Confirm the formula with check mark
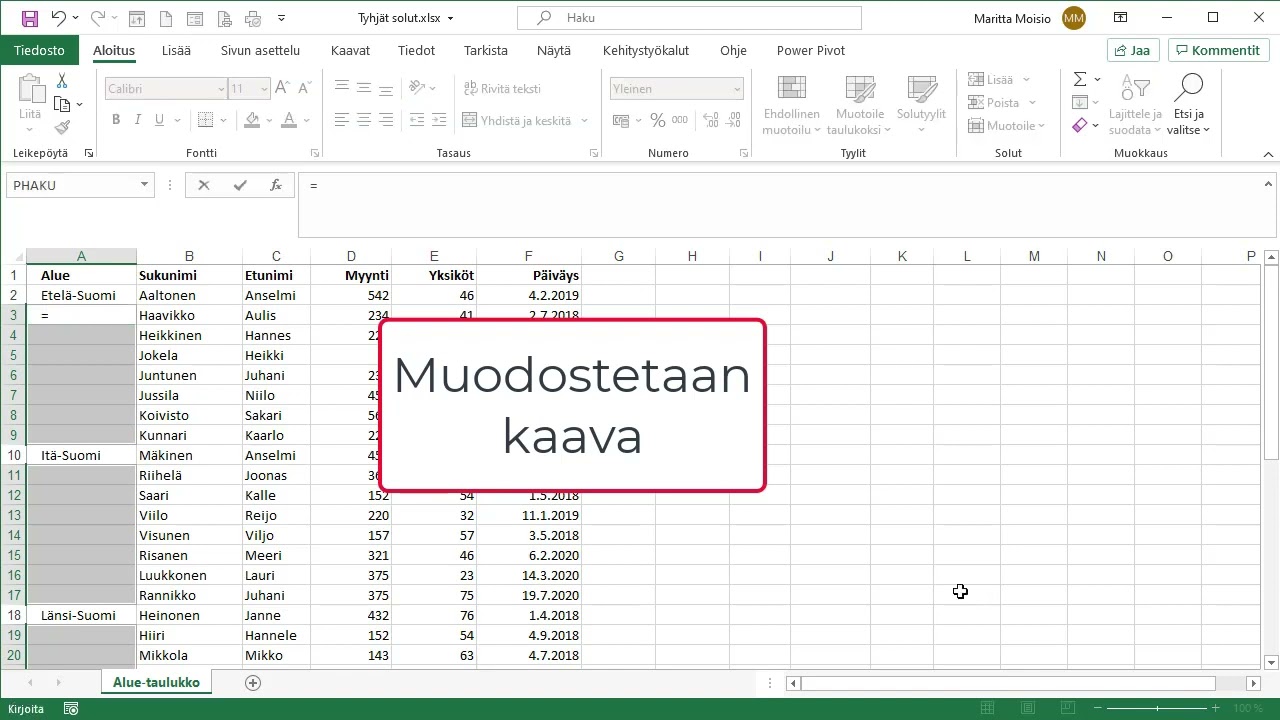Image resolution: width=1280 pixels, height=720 pixels. (240, 185)
